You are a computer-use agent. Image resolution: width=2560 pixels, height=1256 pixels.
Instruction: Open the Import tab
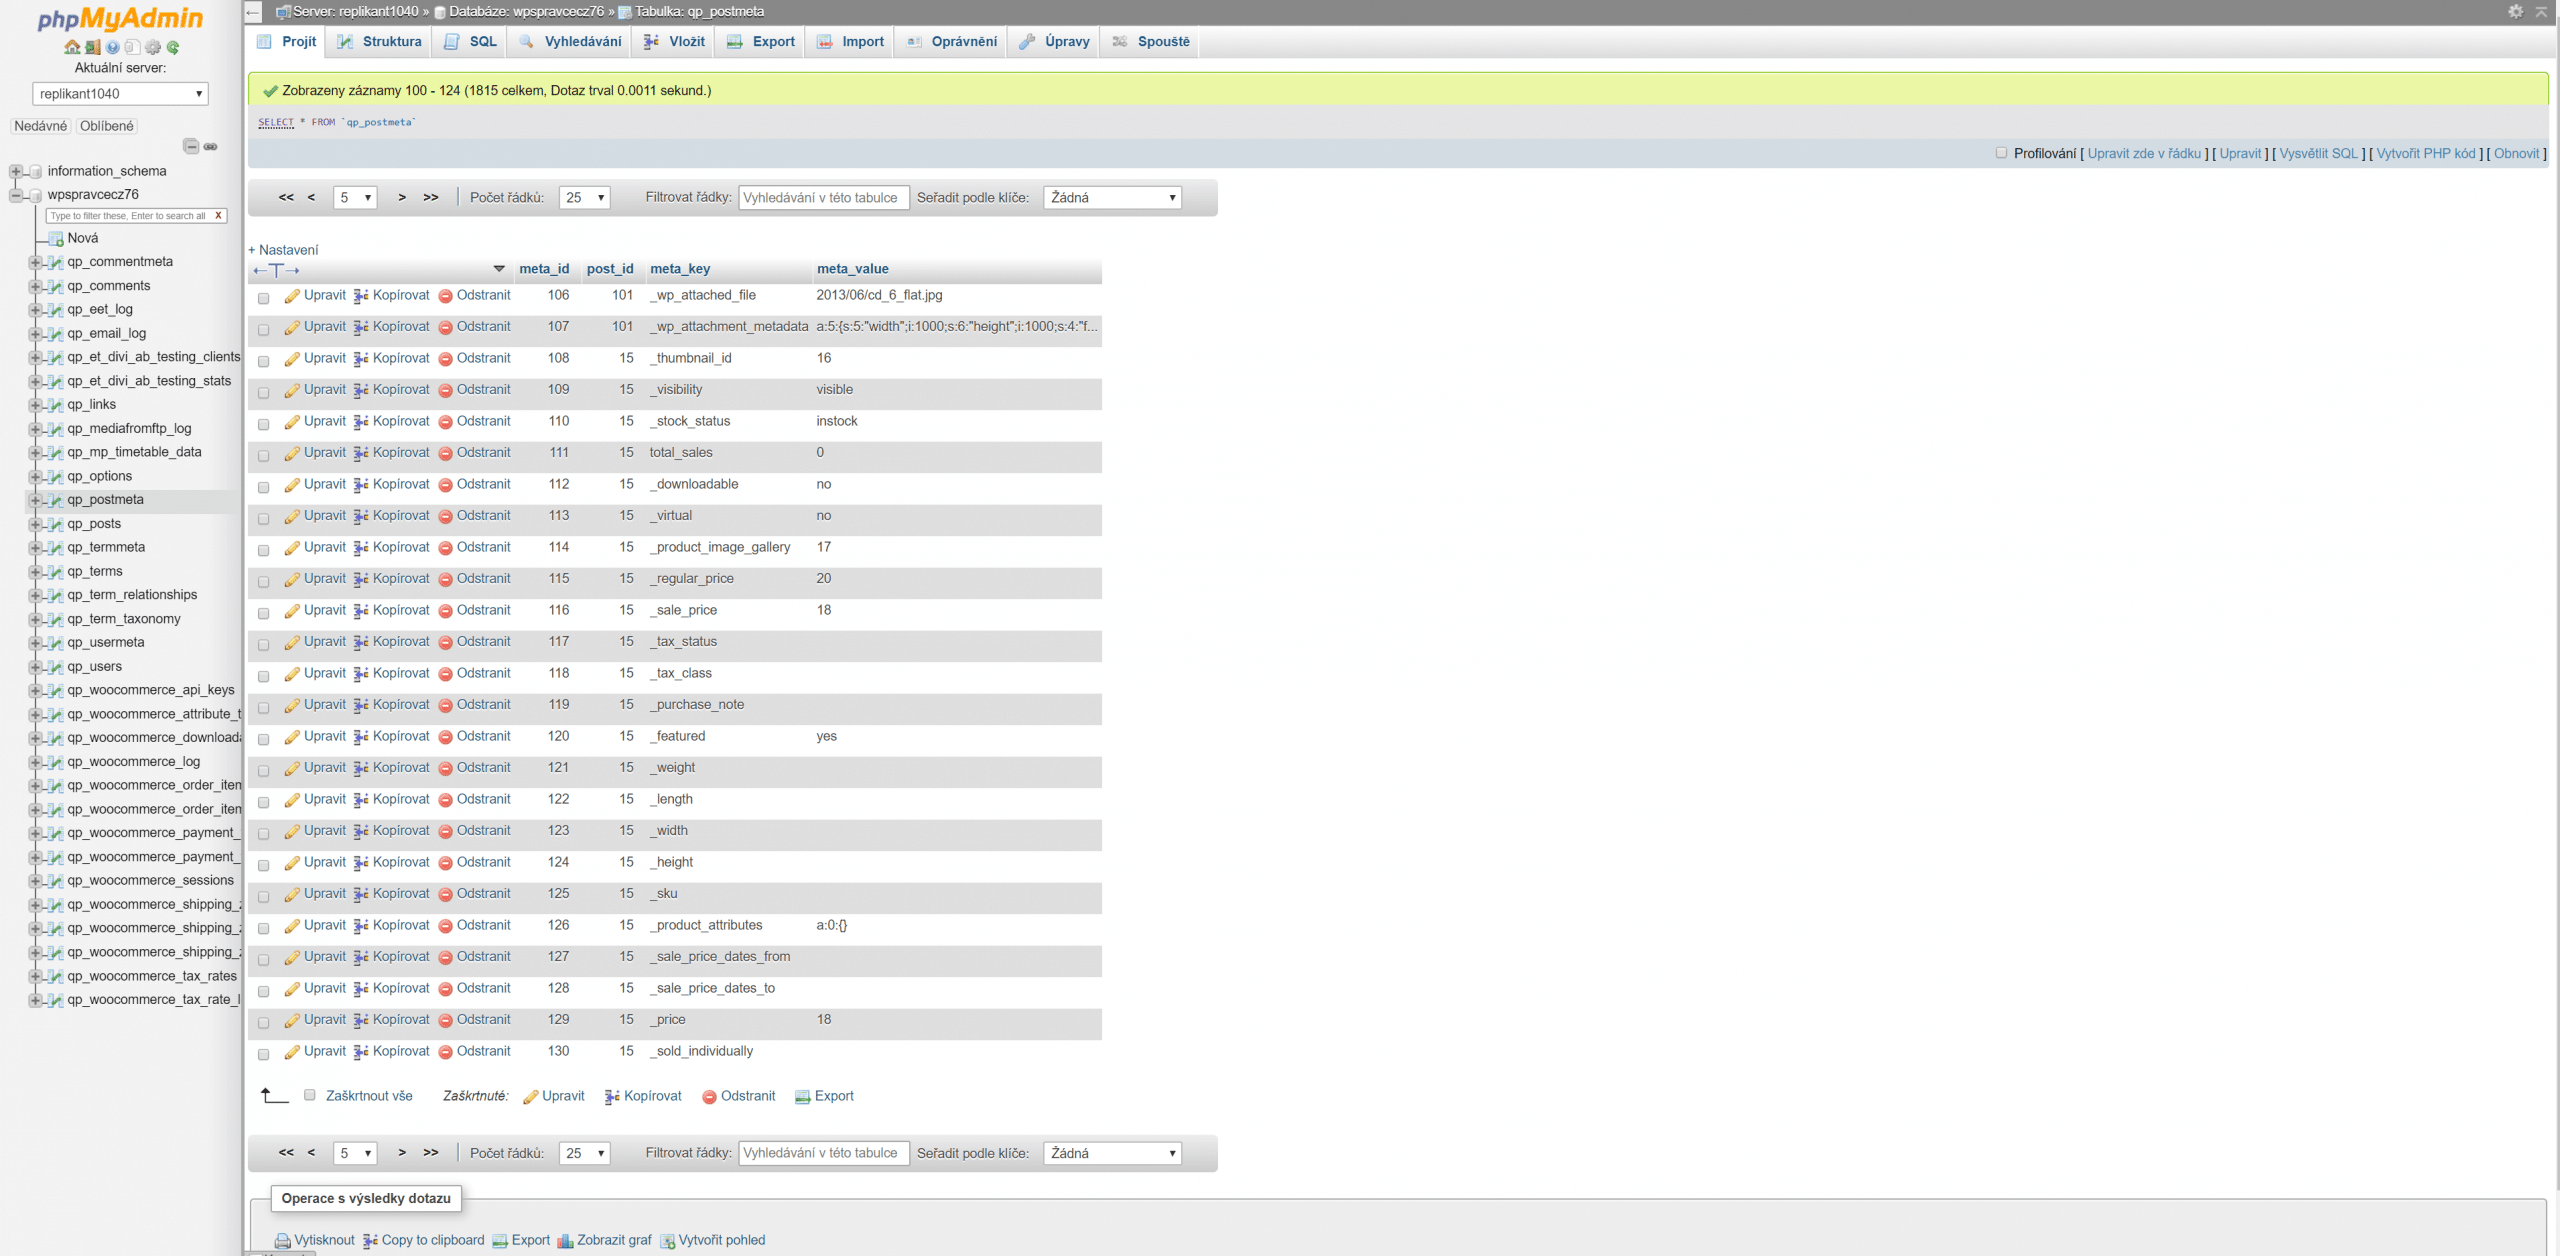[851, 42]
